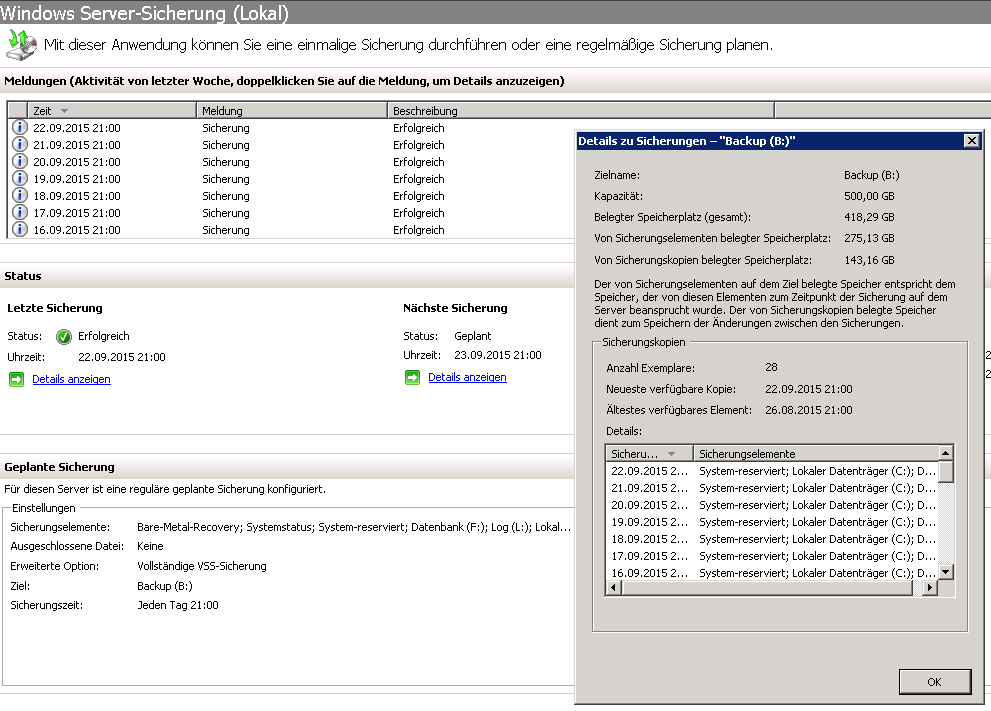Click Jeden Tag 21:00 backup time value
991x711 pixels.
click(x=178, y=605)
